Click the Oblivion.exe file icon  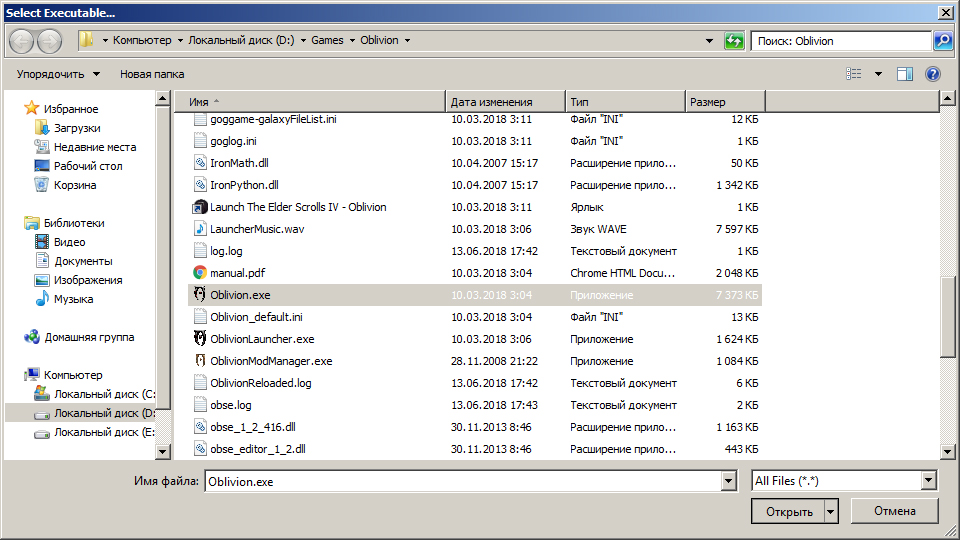[x=200, y=294]
